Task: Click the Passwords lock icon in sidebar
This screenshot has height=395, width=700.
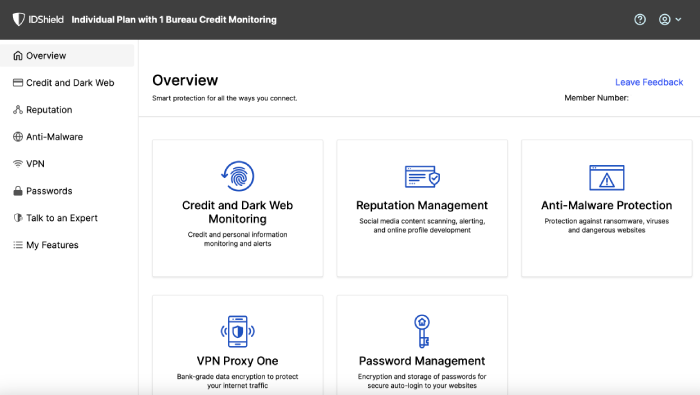Action: (x=18, y=191)
